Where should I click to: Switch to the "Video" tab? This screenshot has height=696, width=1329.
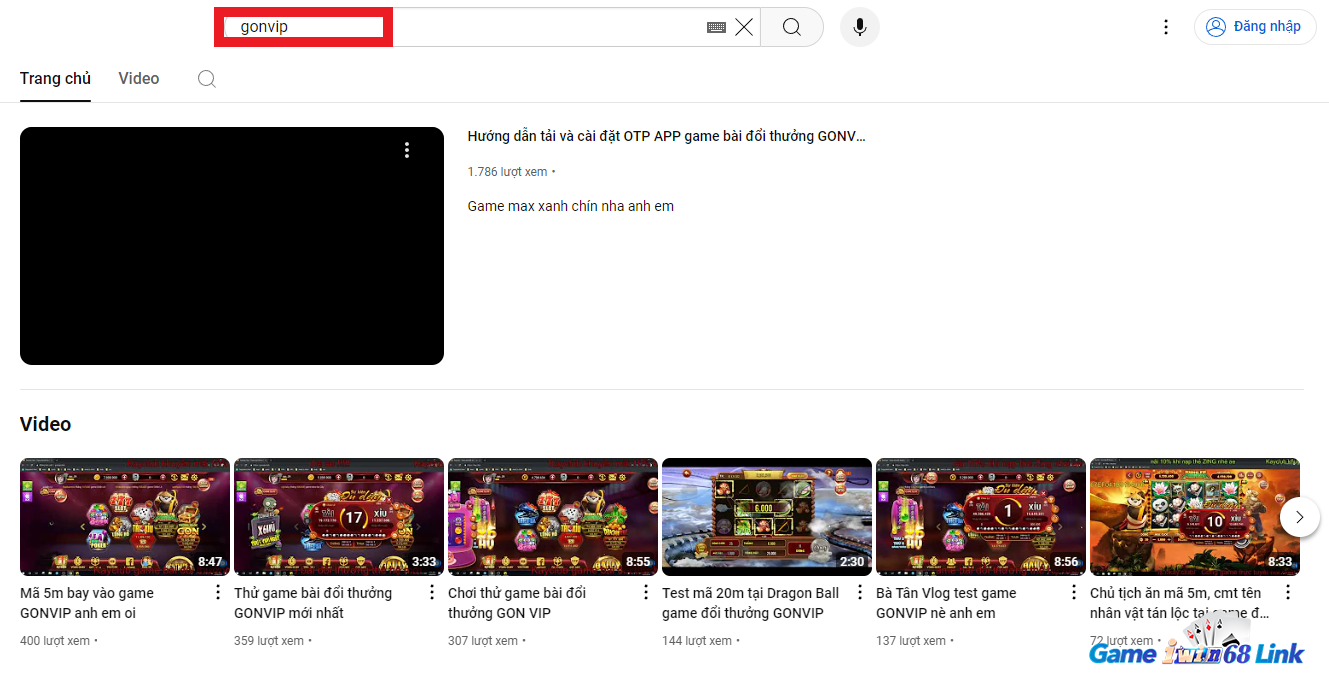point(138,78)
